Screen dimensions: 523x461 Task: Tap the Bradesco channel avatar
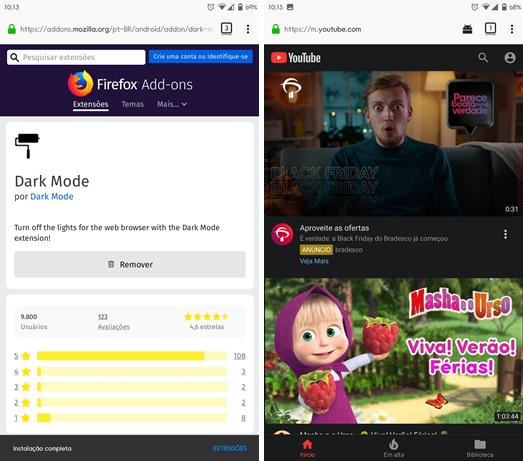click(282, 234)
